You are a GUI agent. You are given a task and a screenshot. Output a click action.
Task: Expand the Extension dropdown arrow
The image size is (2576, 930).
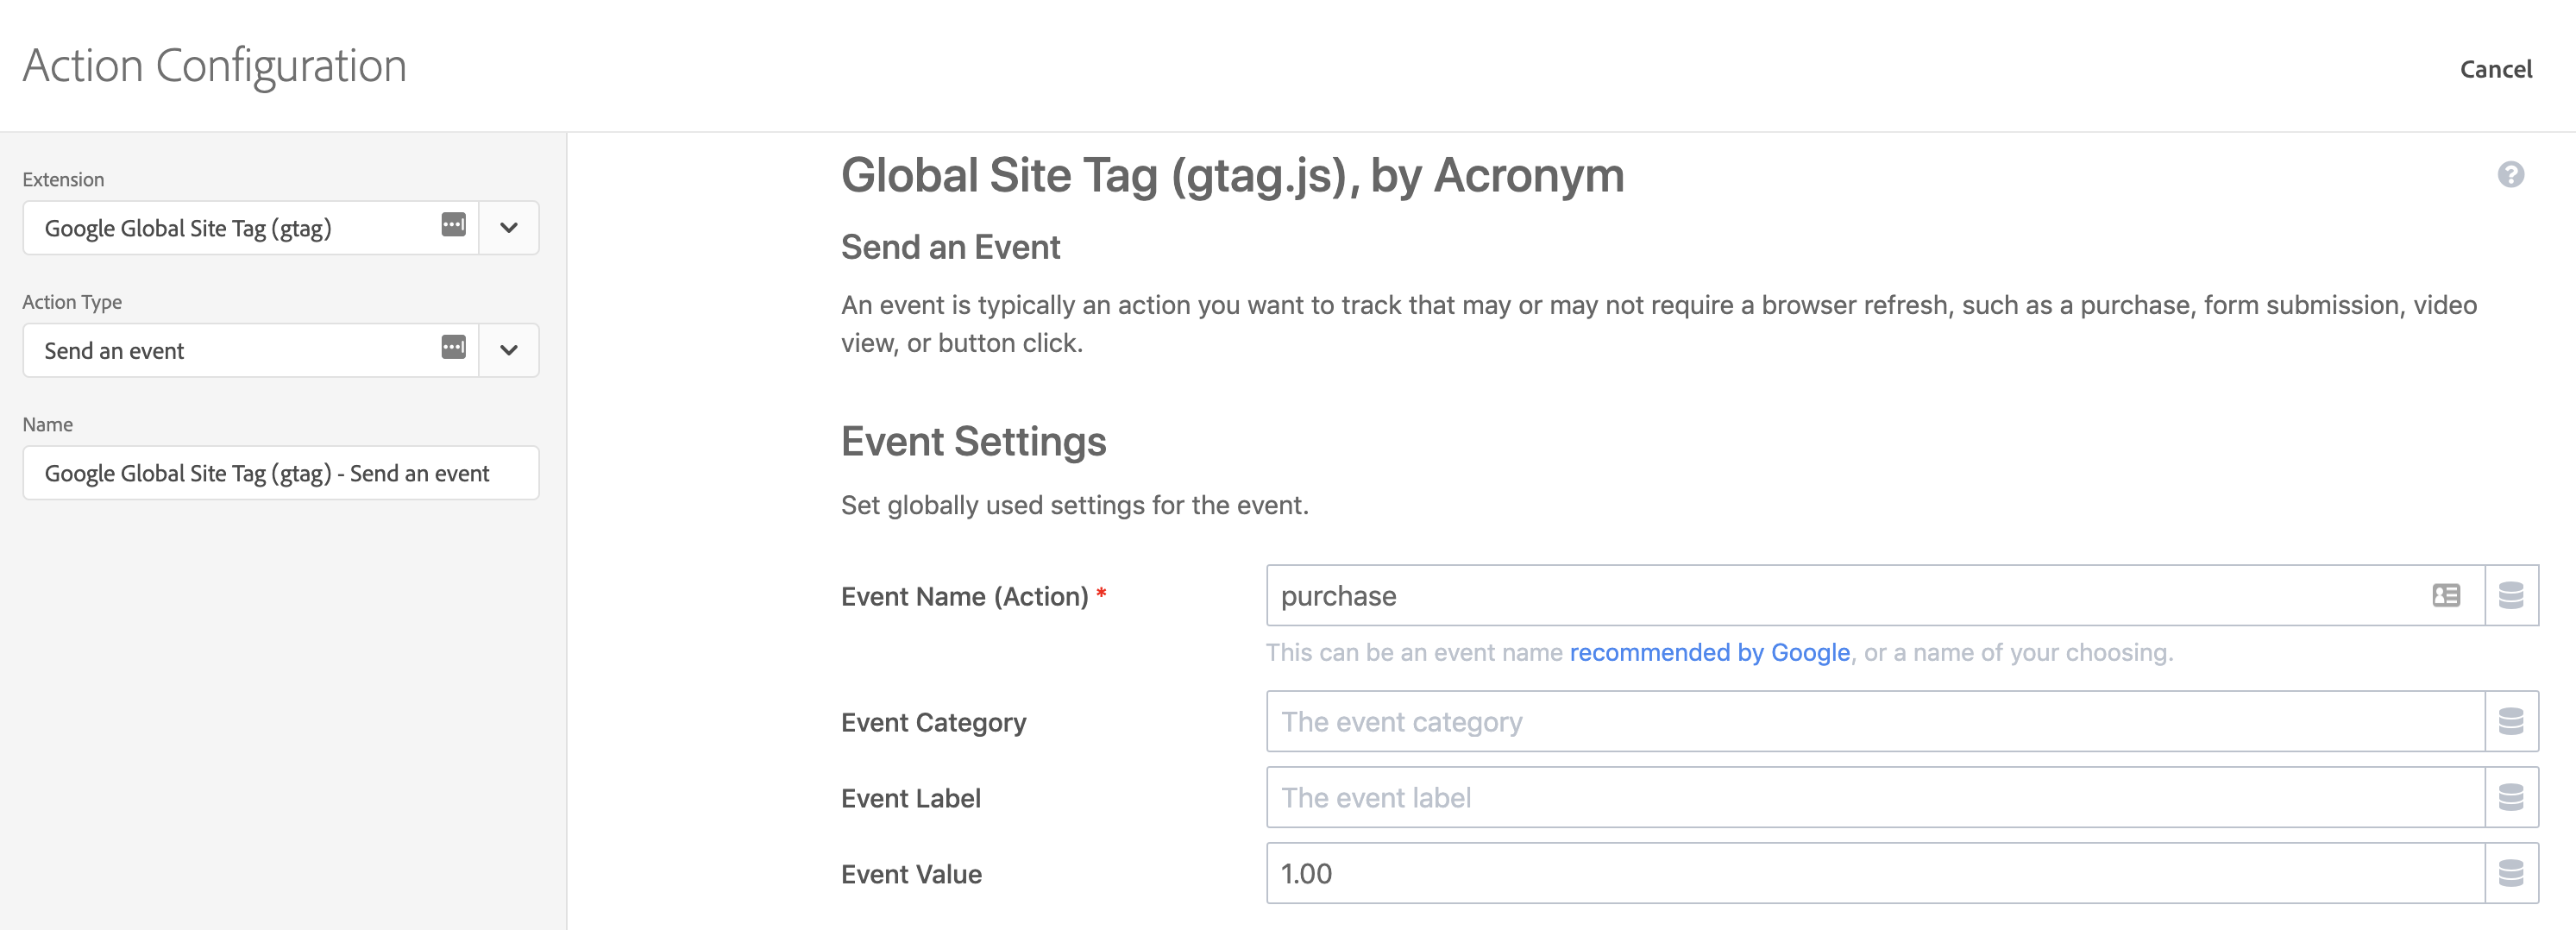509,228
